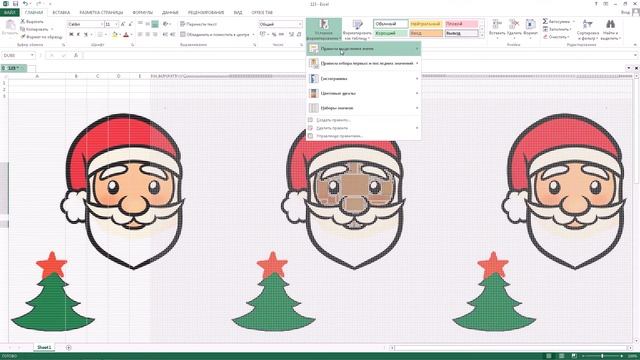640x360 pixels.
Task: Toggle underline formatting
Action: click(86, 35)
